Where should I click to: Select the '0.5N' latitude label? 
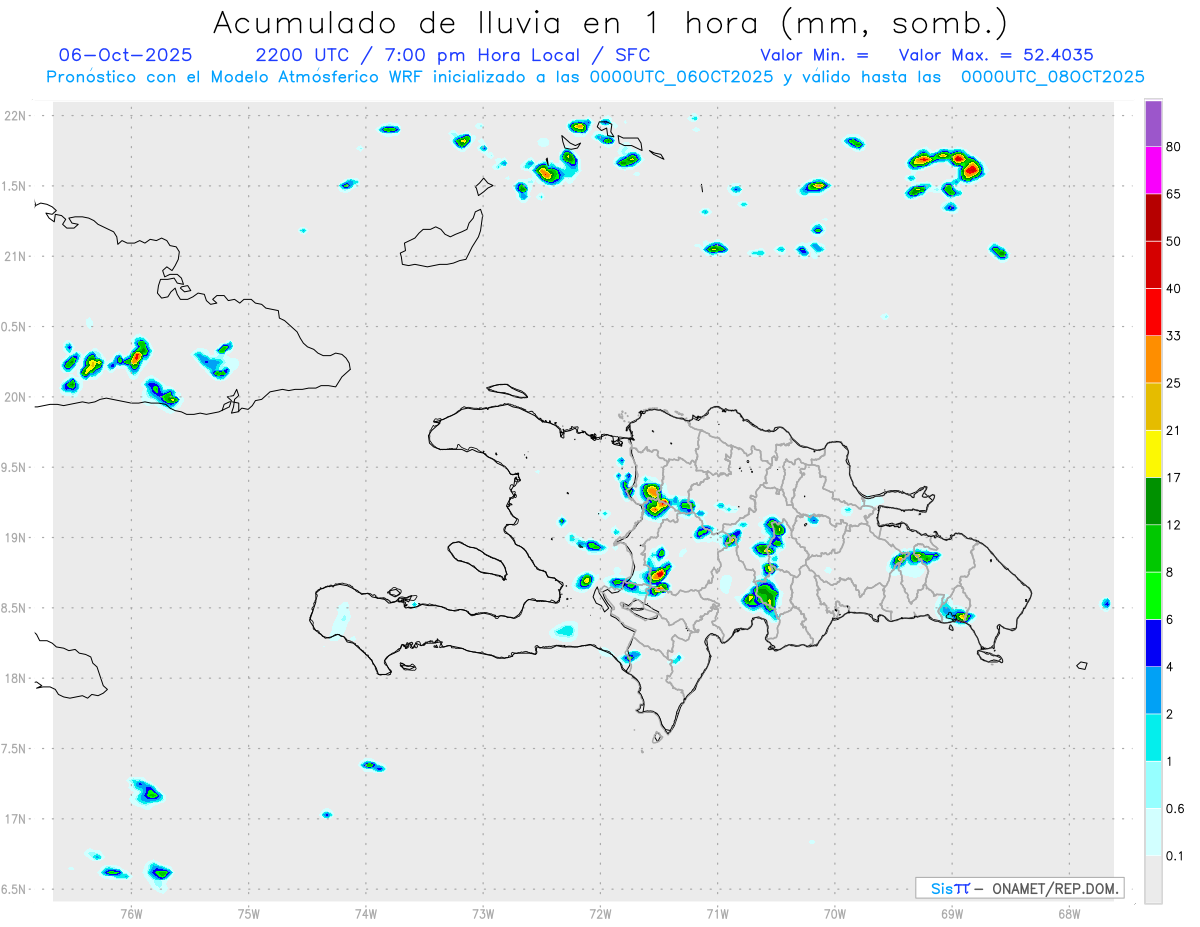14,327
